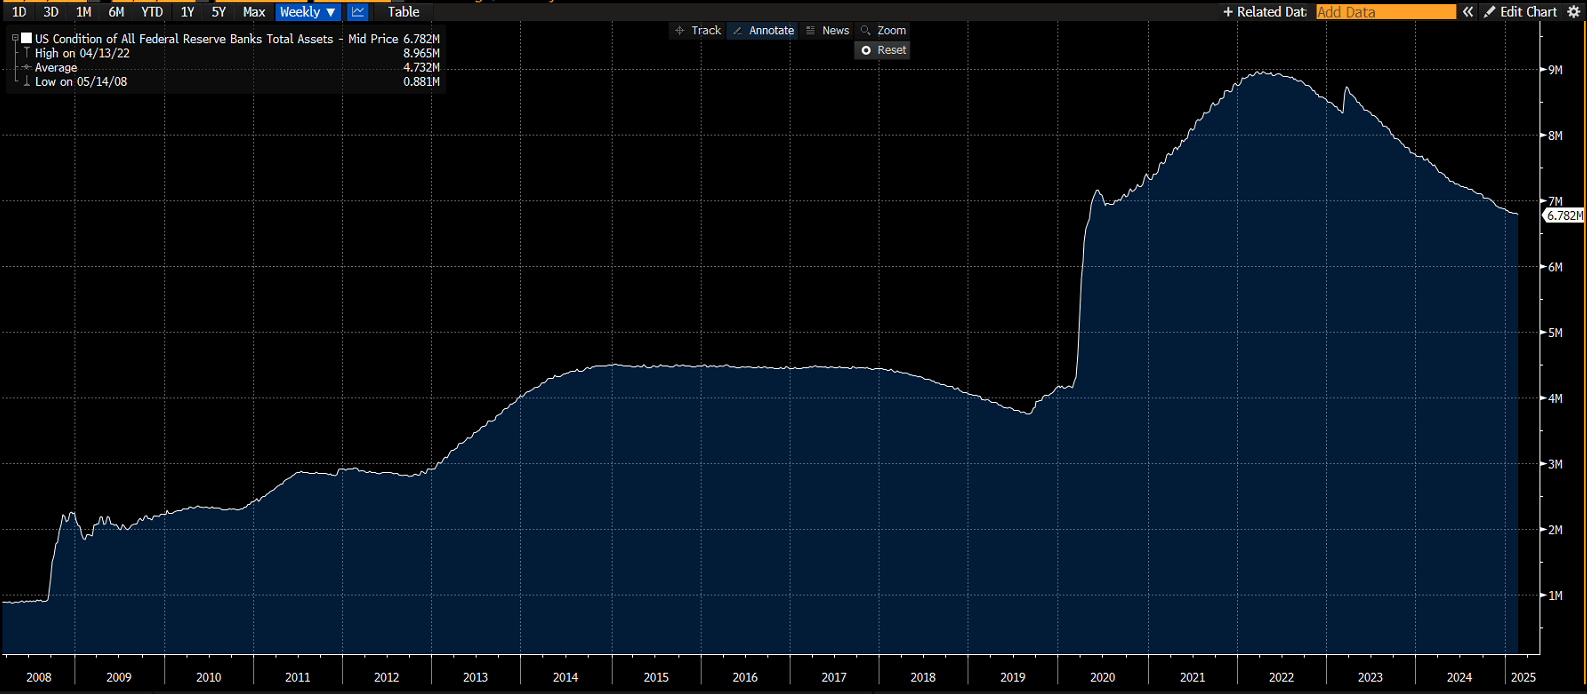The image size is (1587, 694).
Task: Collapse the legend tree toggle
Action: pos(15,39)
